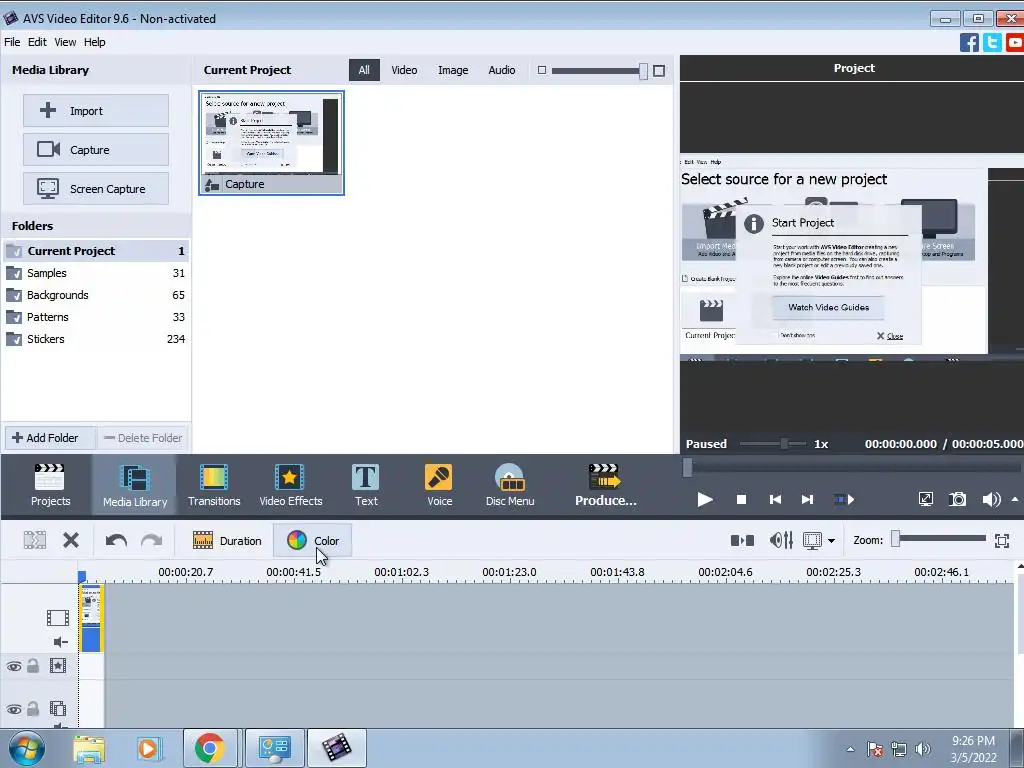Click the Screen Capture button
The width and height of the screenshot is (1024, 768).
[96, 189]
